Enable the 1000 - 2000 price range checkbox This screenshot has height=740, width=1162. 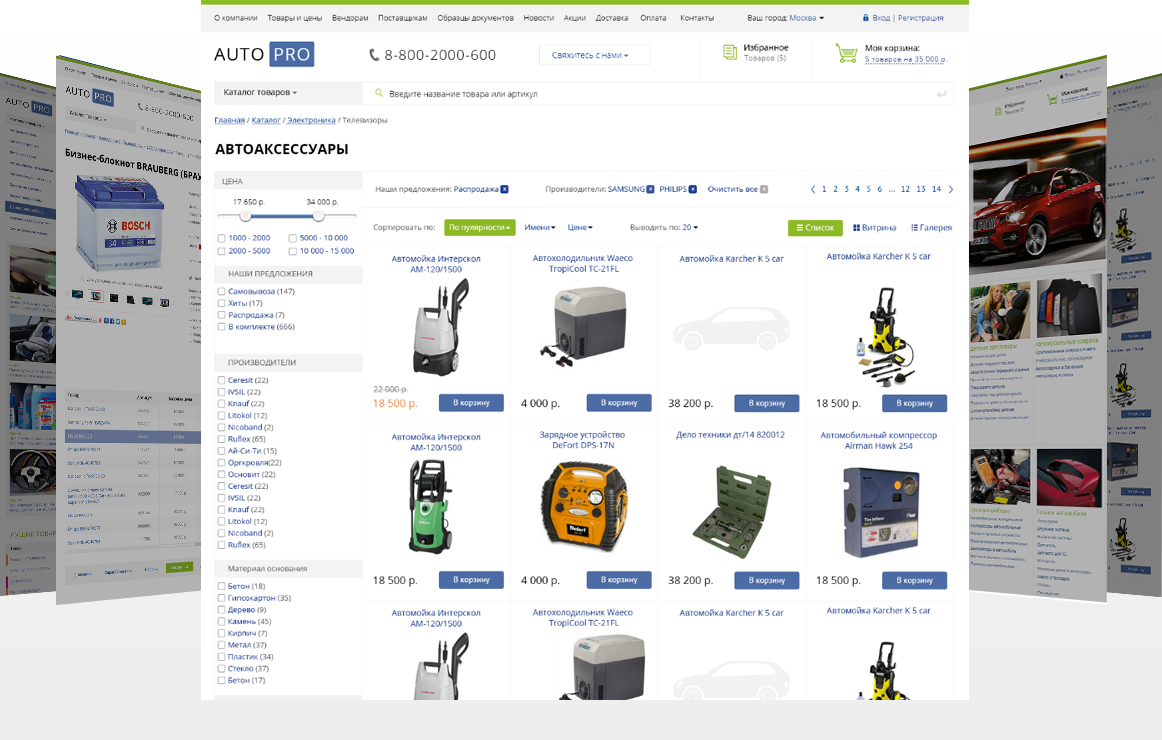coord(221,238)
